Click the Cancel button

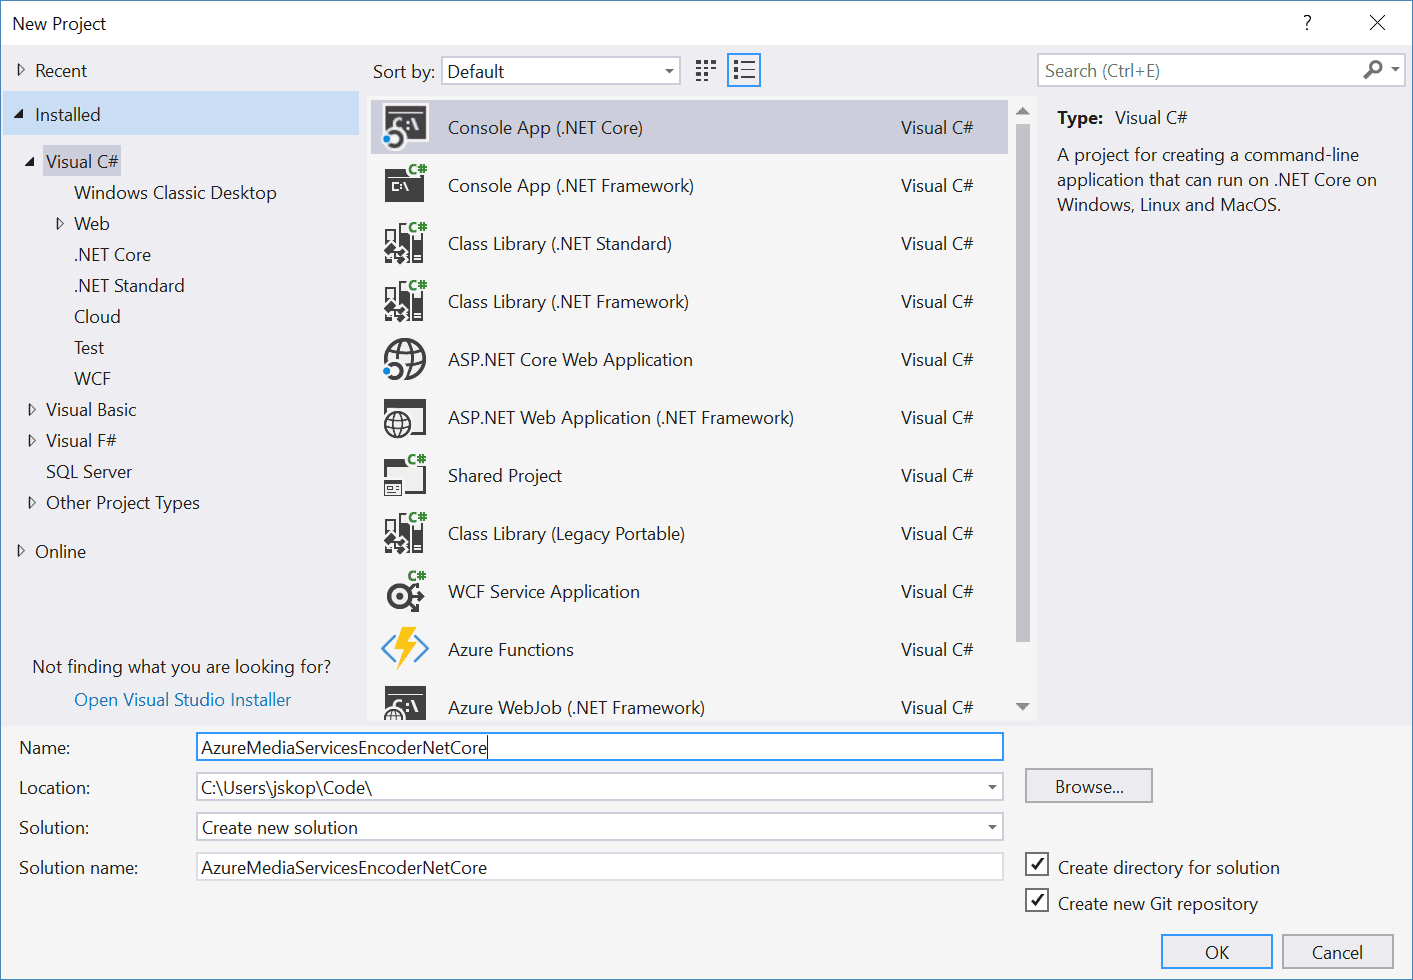coord(1337,951)
